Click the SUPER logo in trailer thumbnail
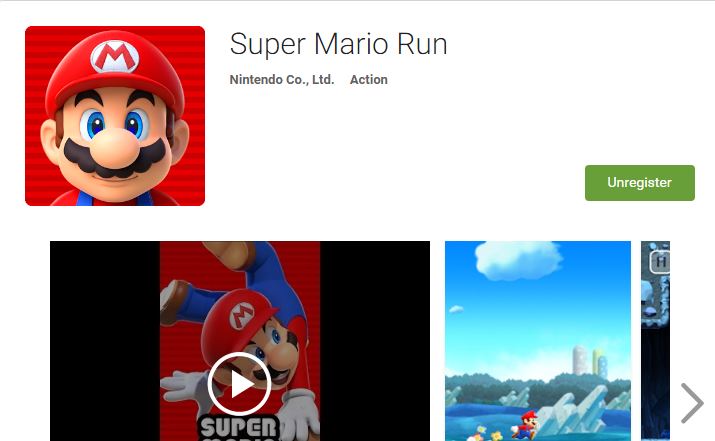 click(x=239, y=427)
